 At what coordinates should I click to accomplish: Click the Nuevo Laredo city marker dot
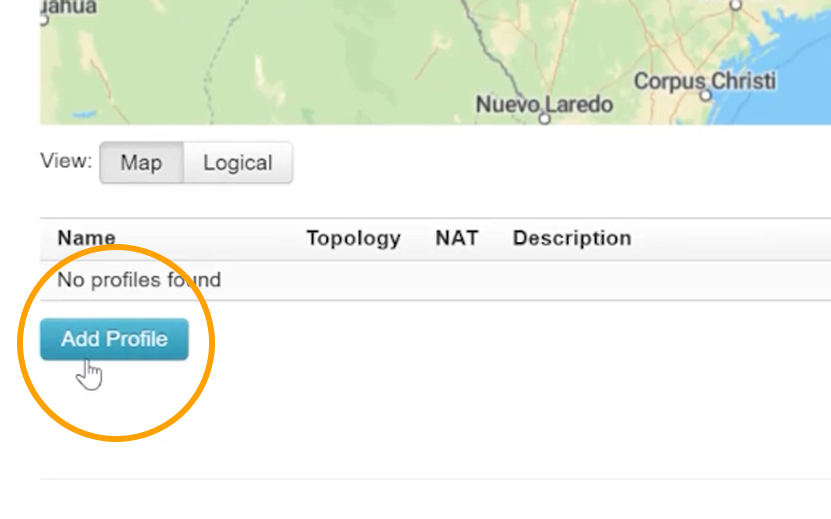(x=545, y=118)
